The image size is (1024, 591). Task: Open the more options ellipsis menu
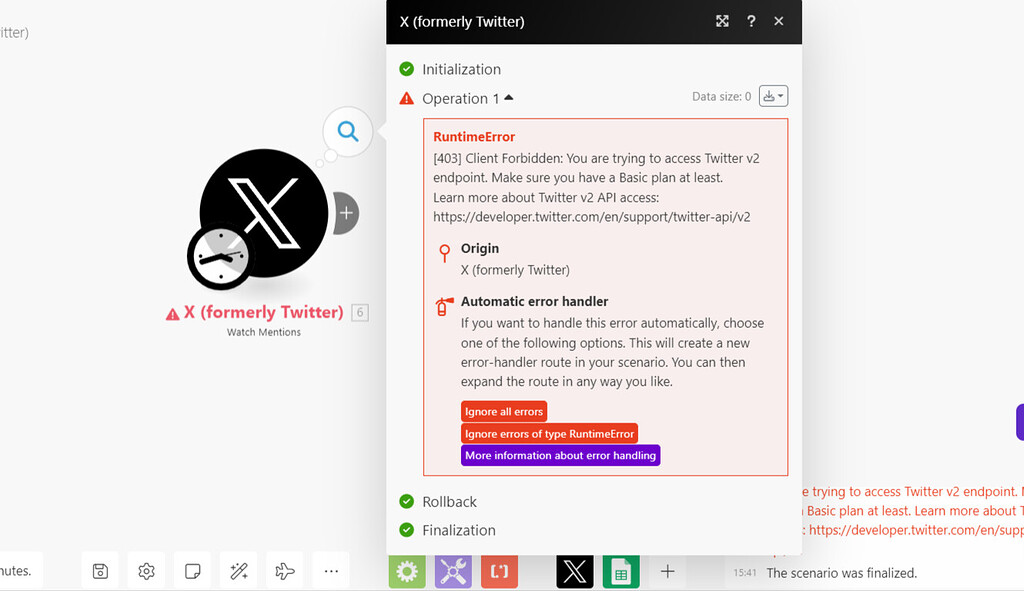331,571
